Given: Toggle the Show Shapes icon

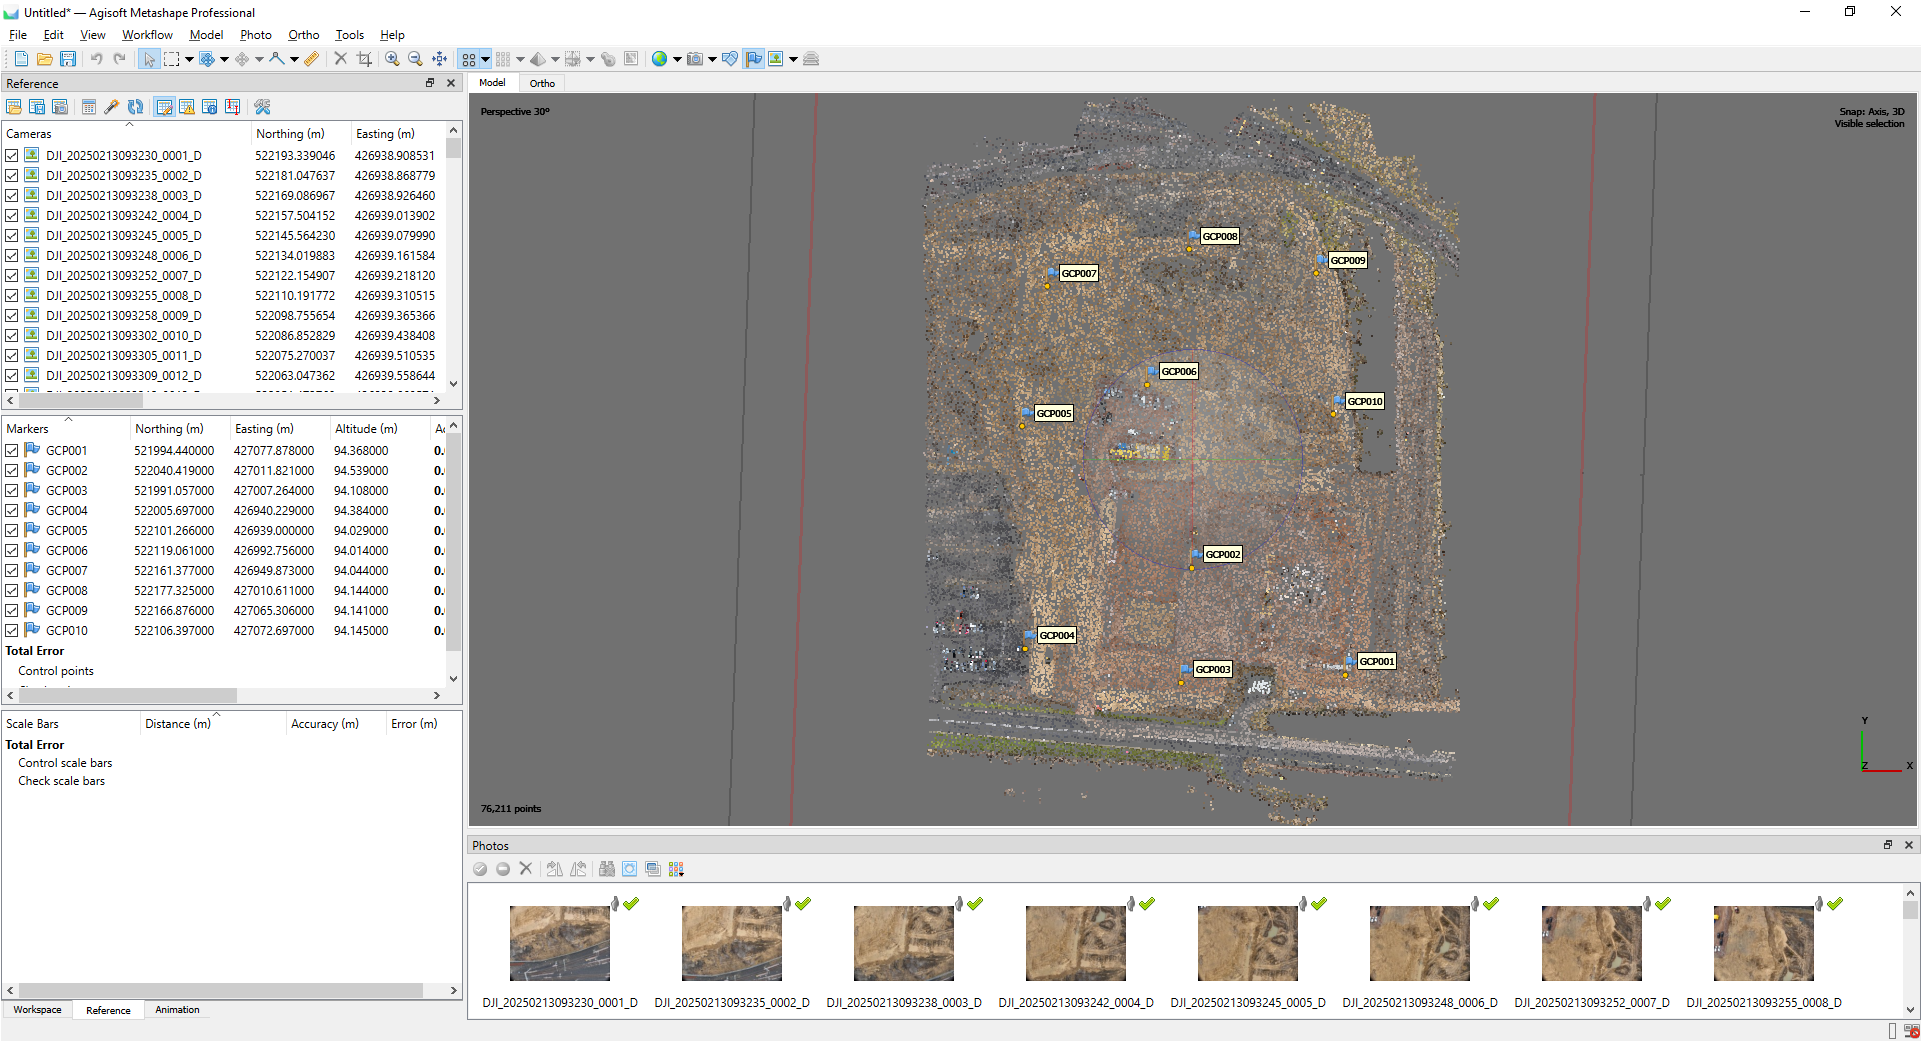Looking at the screenshot, I should point(730,59).
